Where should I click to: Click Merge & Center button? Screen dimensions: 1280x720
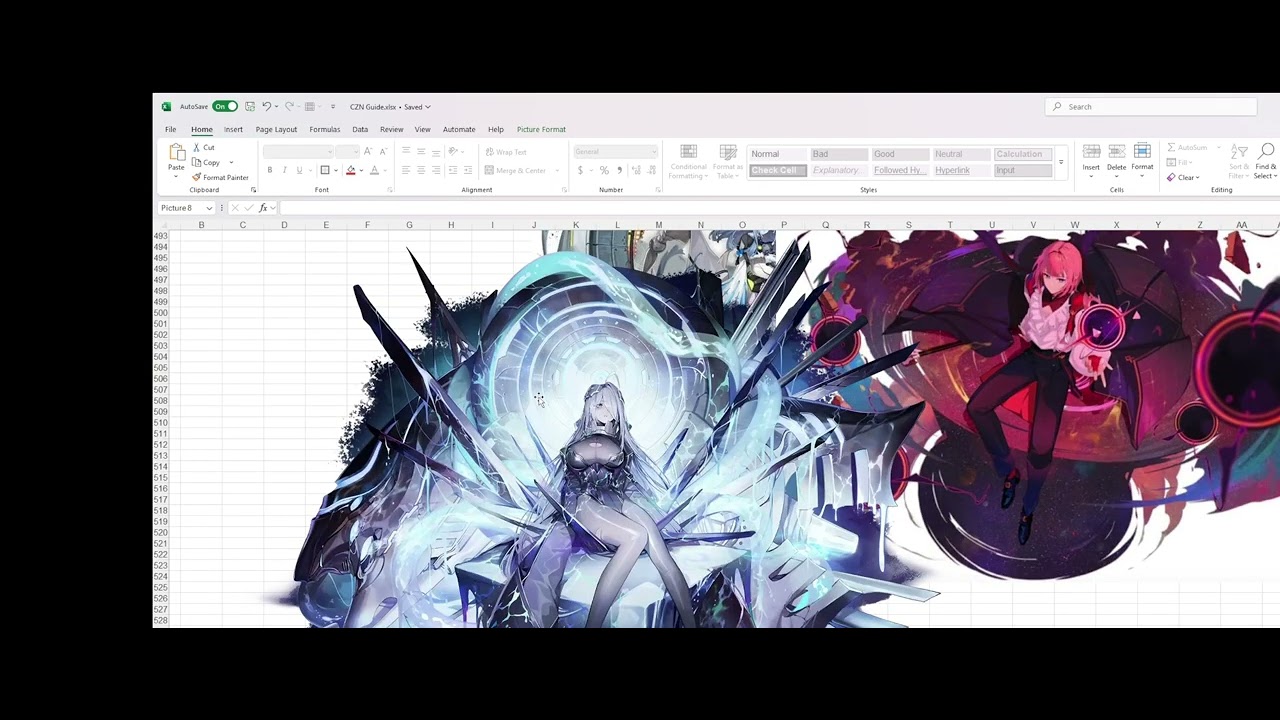coord(516,170)
